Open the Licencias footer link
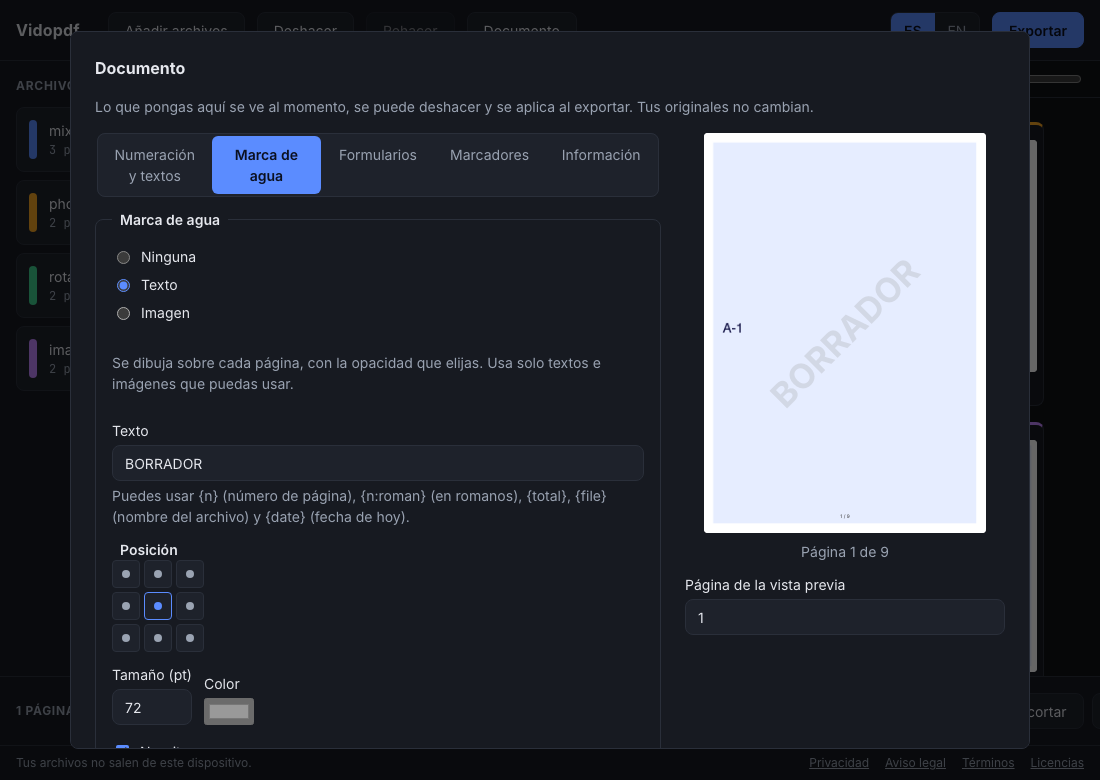 [x=1057, y=762]
